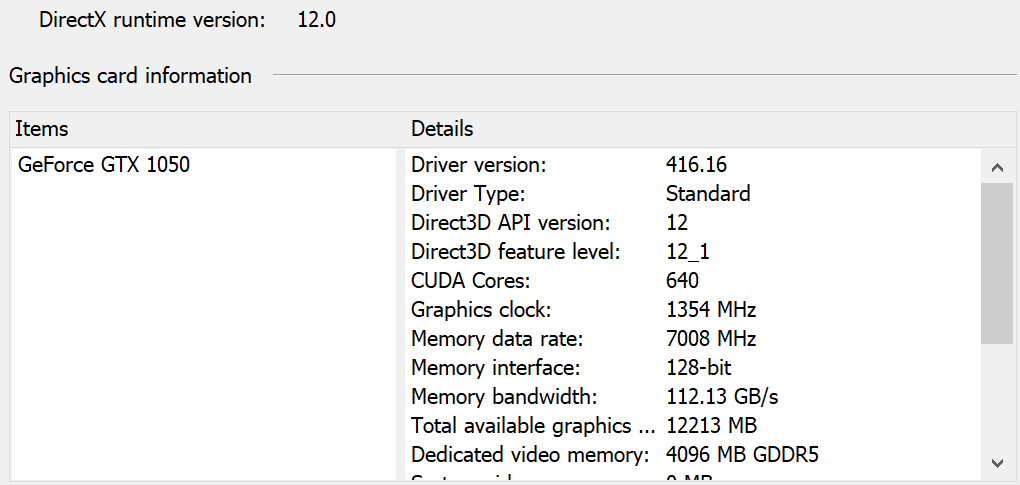This screenshot has height=485, width=1020.
Task: Click the Graphics card information heading
Action: [130, 76]
